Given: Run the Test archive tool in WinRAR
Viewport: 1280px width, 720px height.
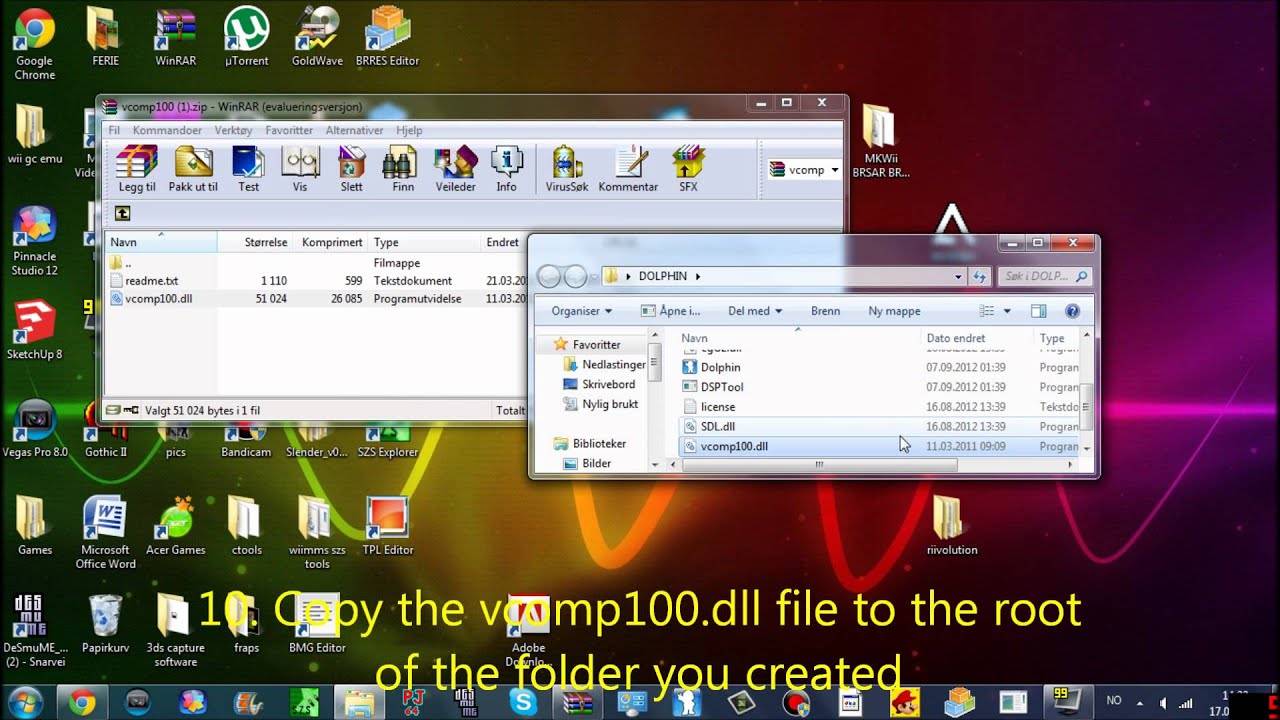Looking at the screenshot, I should tap(248, 168).
